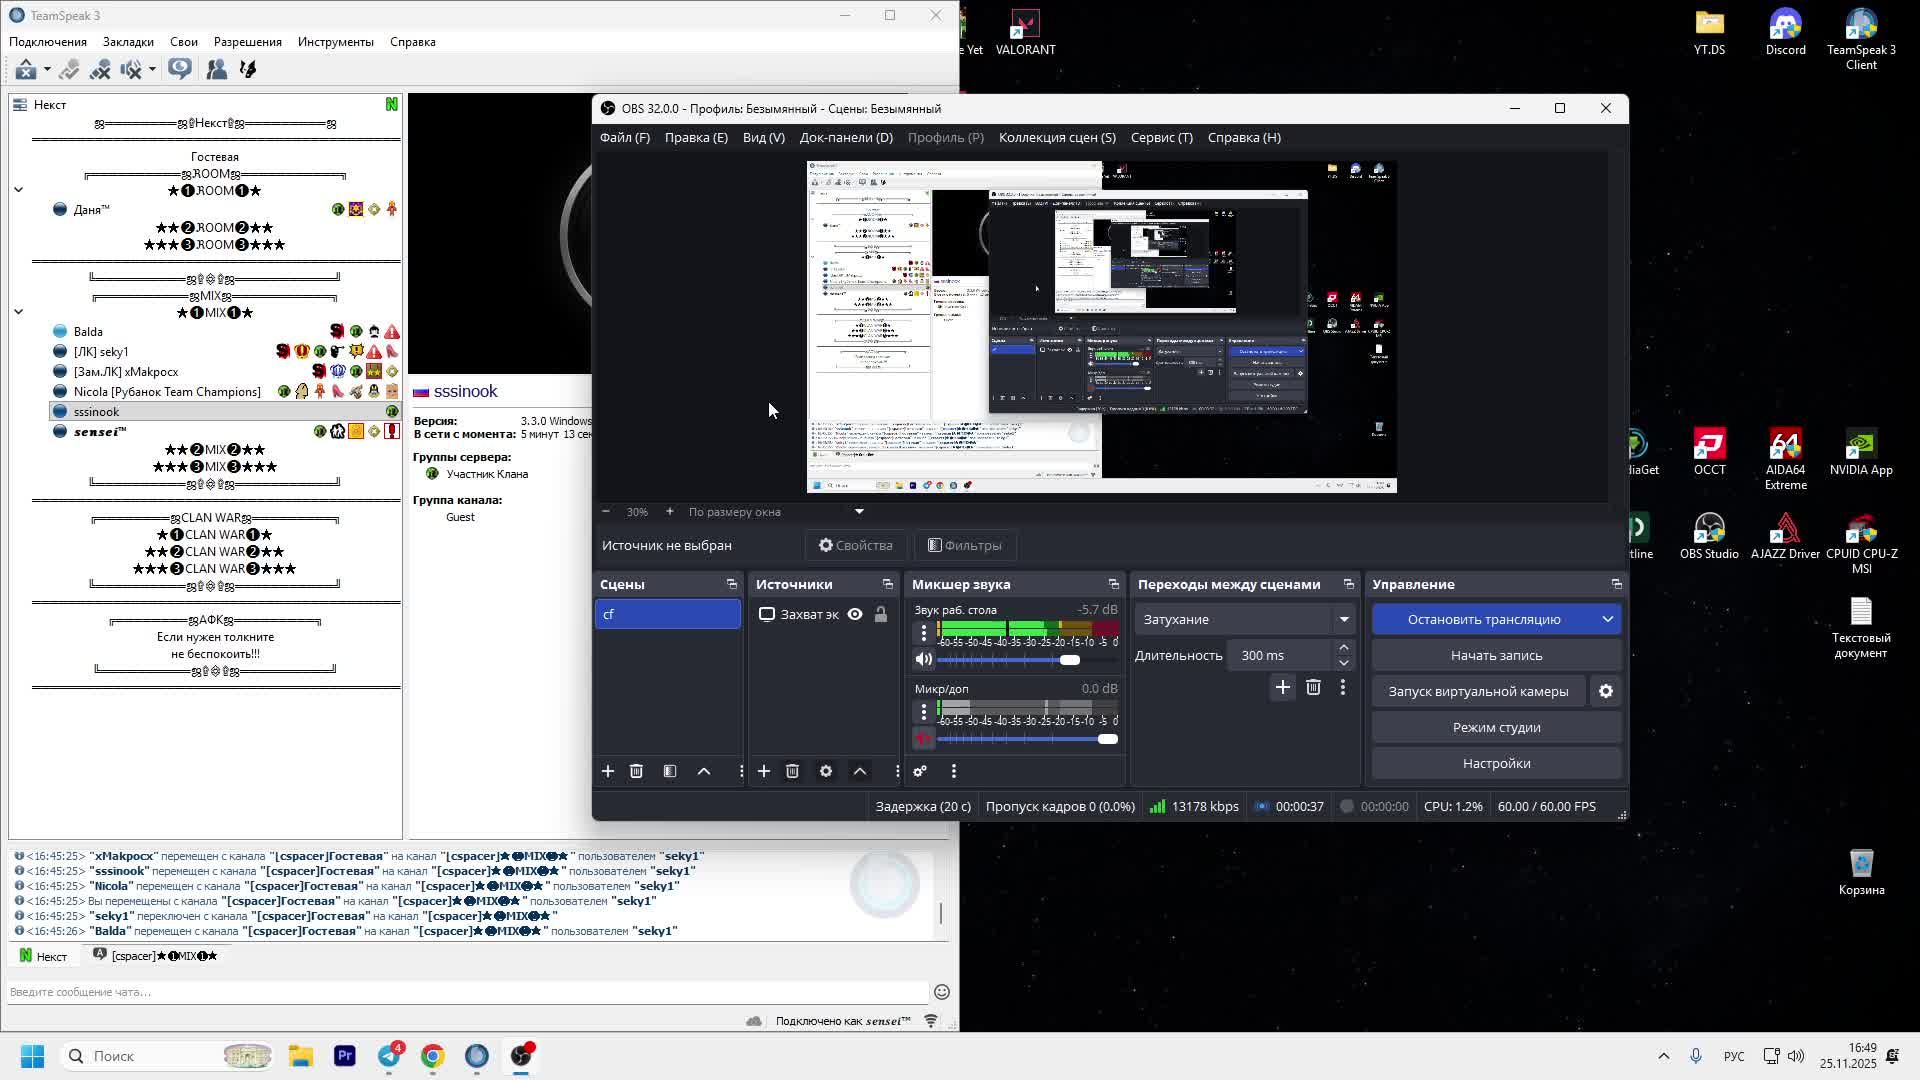Show hidden tray icons chevron

[1664, 1056]
